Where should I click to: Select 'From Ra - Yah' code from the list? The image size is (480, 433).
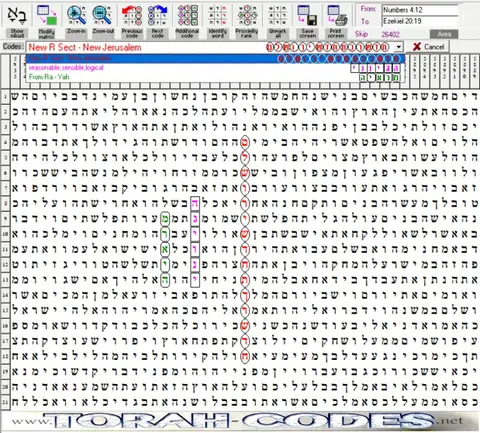point(215,77)
